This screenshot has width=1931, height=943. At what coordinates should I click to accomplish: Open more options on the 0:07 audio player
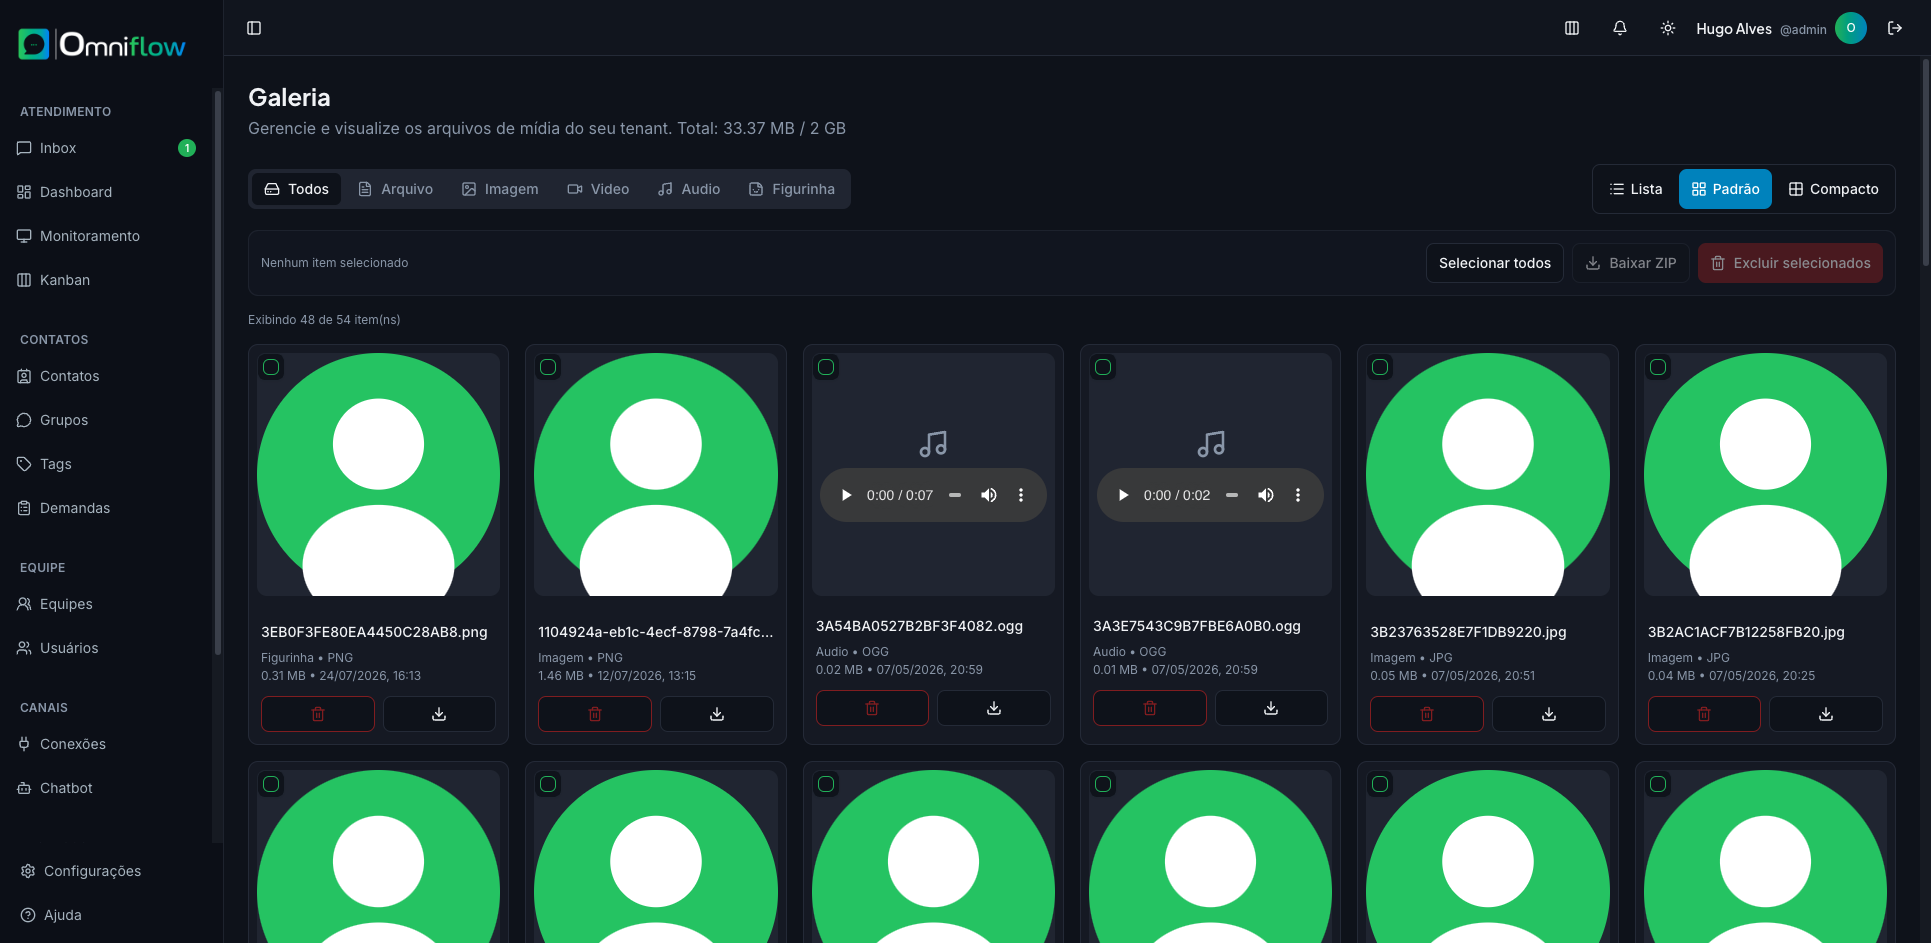pyautogui.click(x=1021, y=495)
